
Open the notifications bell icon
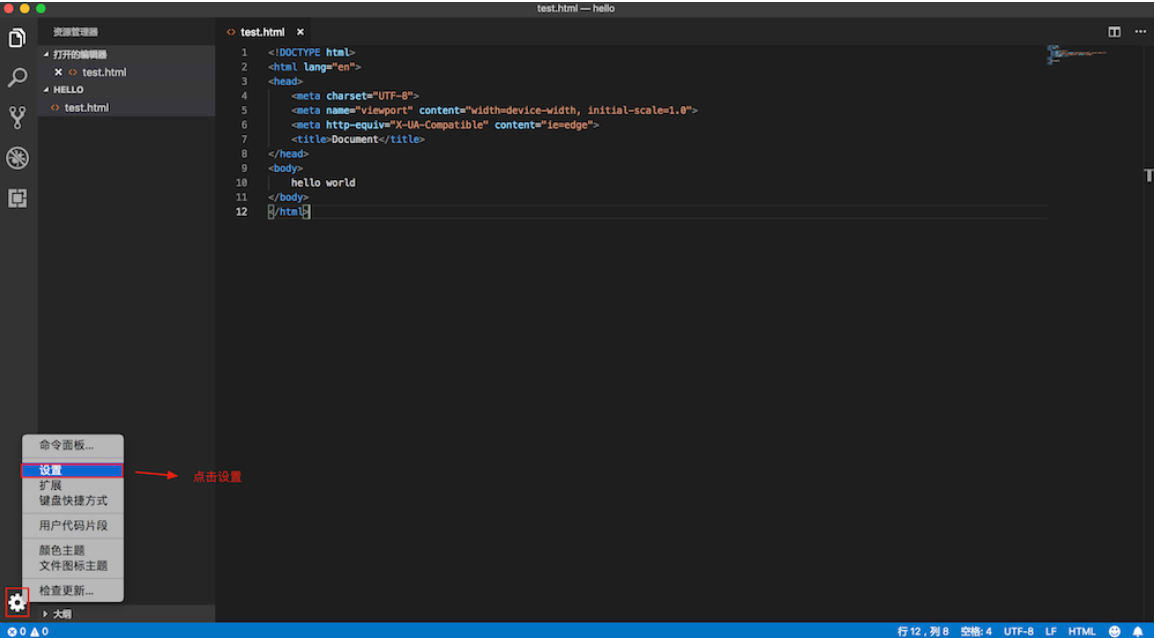click(x=1138, y=631)
